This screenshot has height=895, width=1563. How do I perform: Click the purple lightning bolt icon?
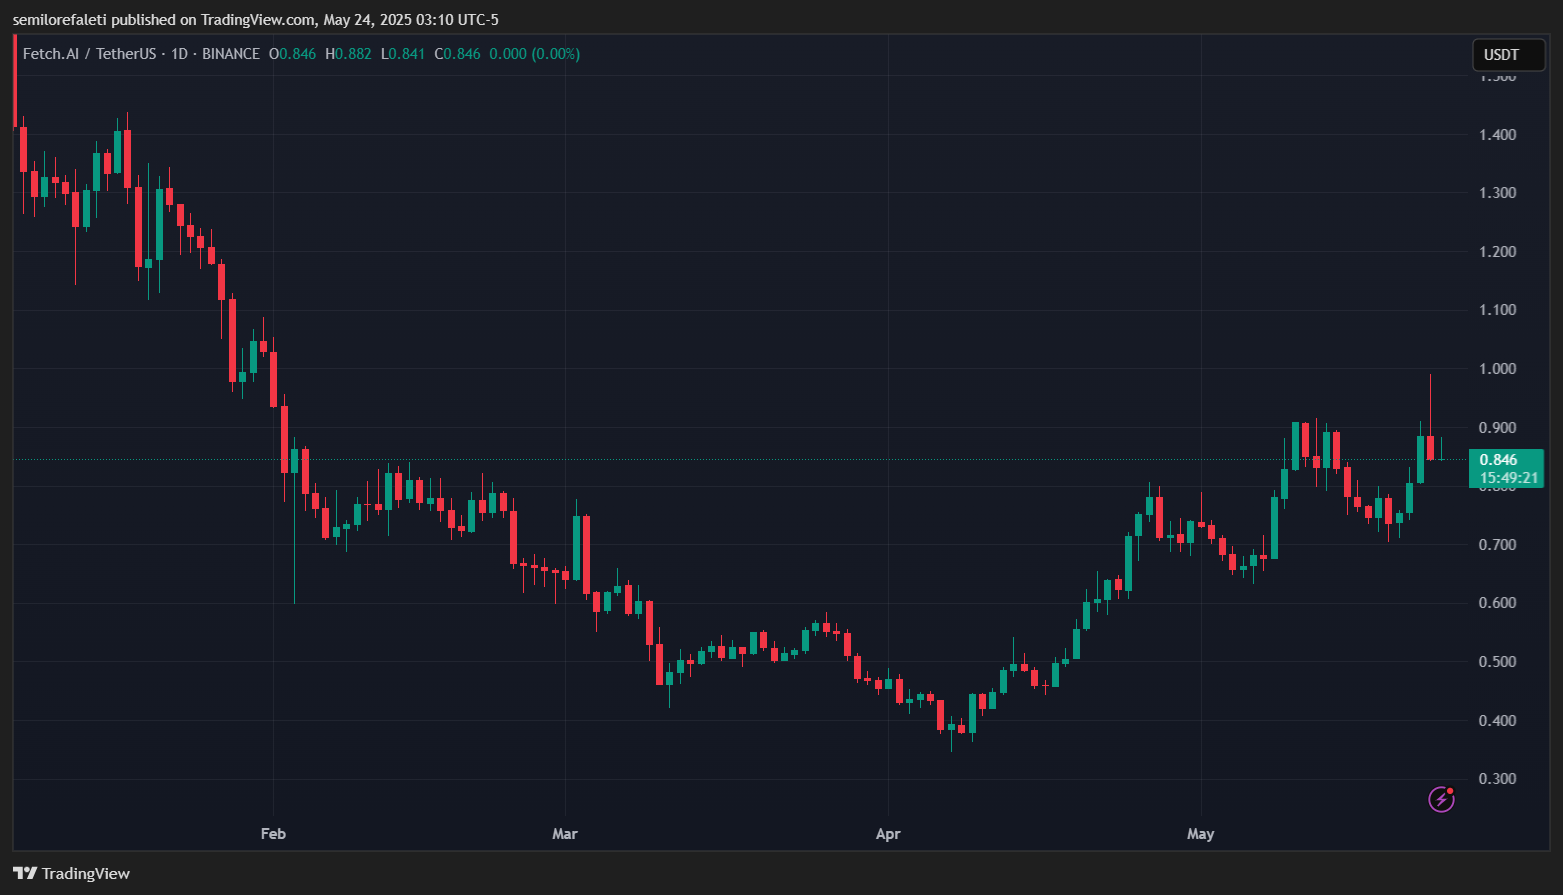click(1440, 799)
